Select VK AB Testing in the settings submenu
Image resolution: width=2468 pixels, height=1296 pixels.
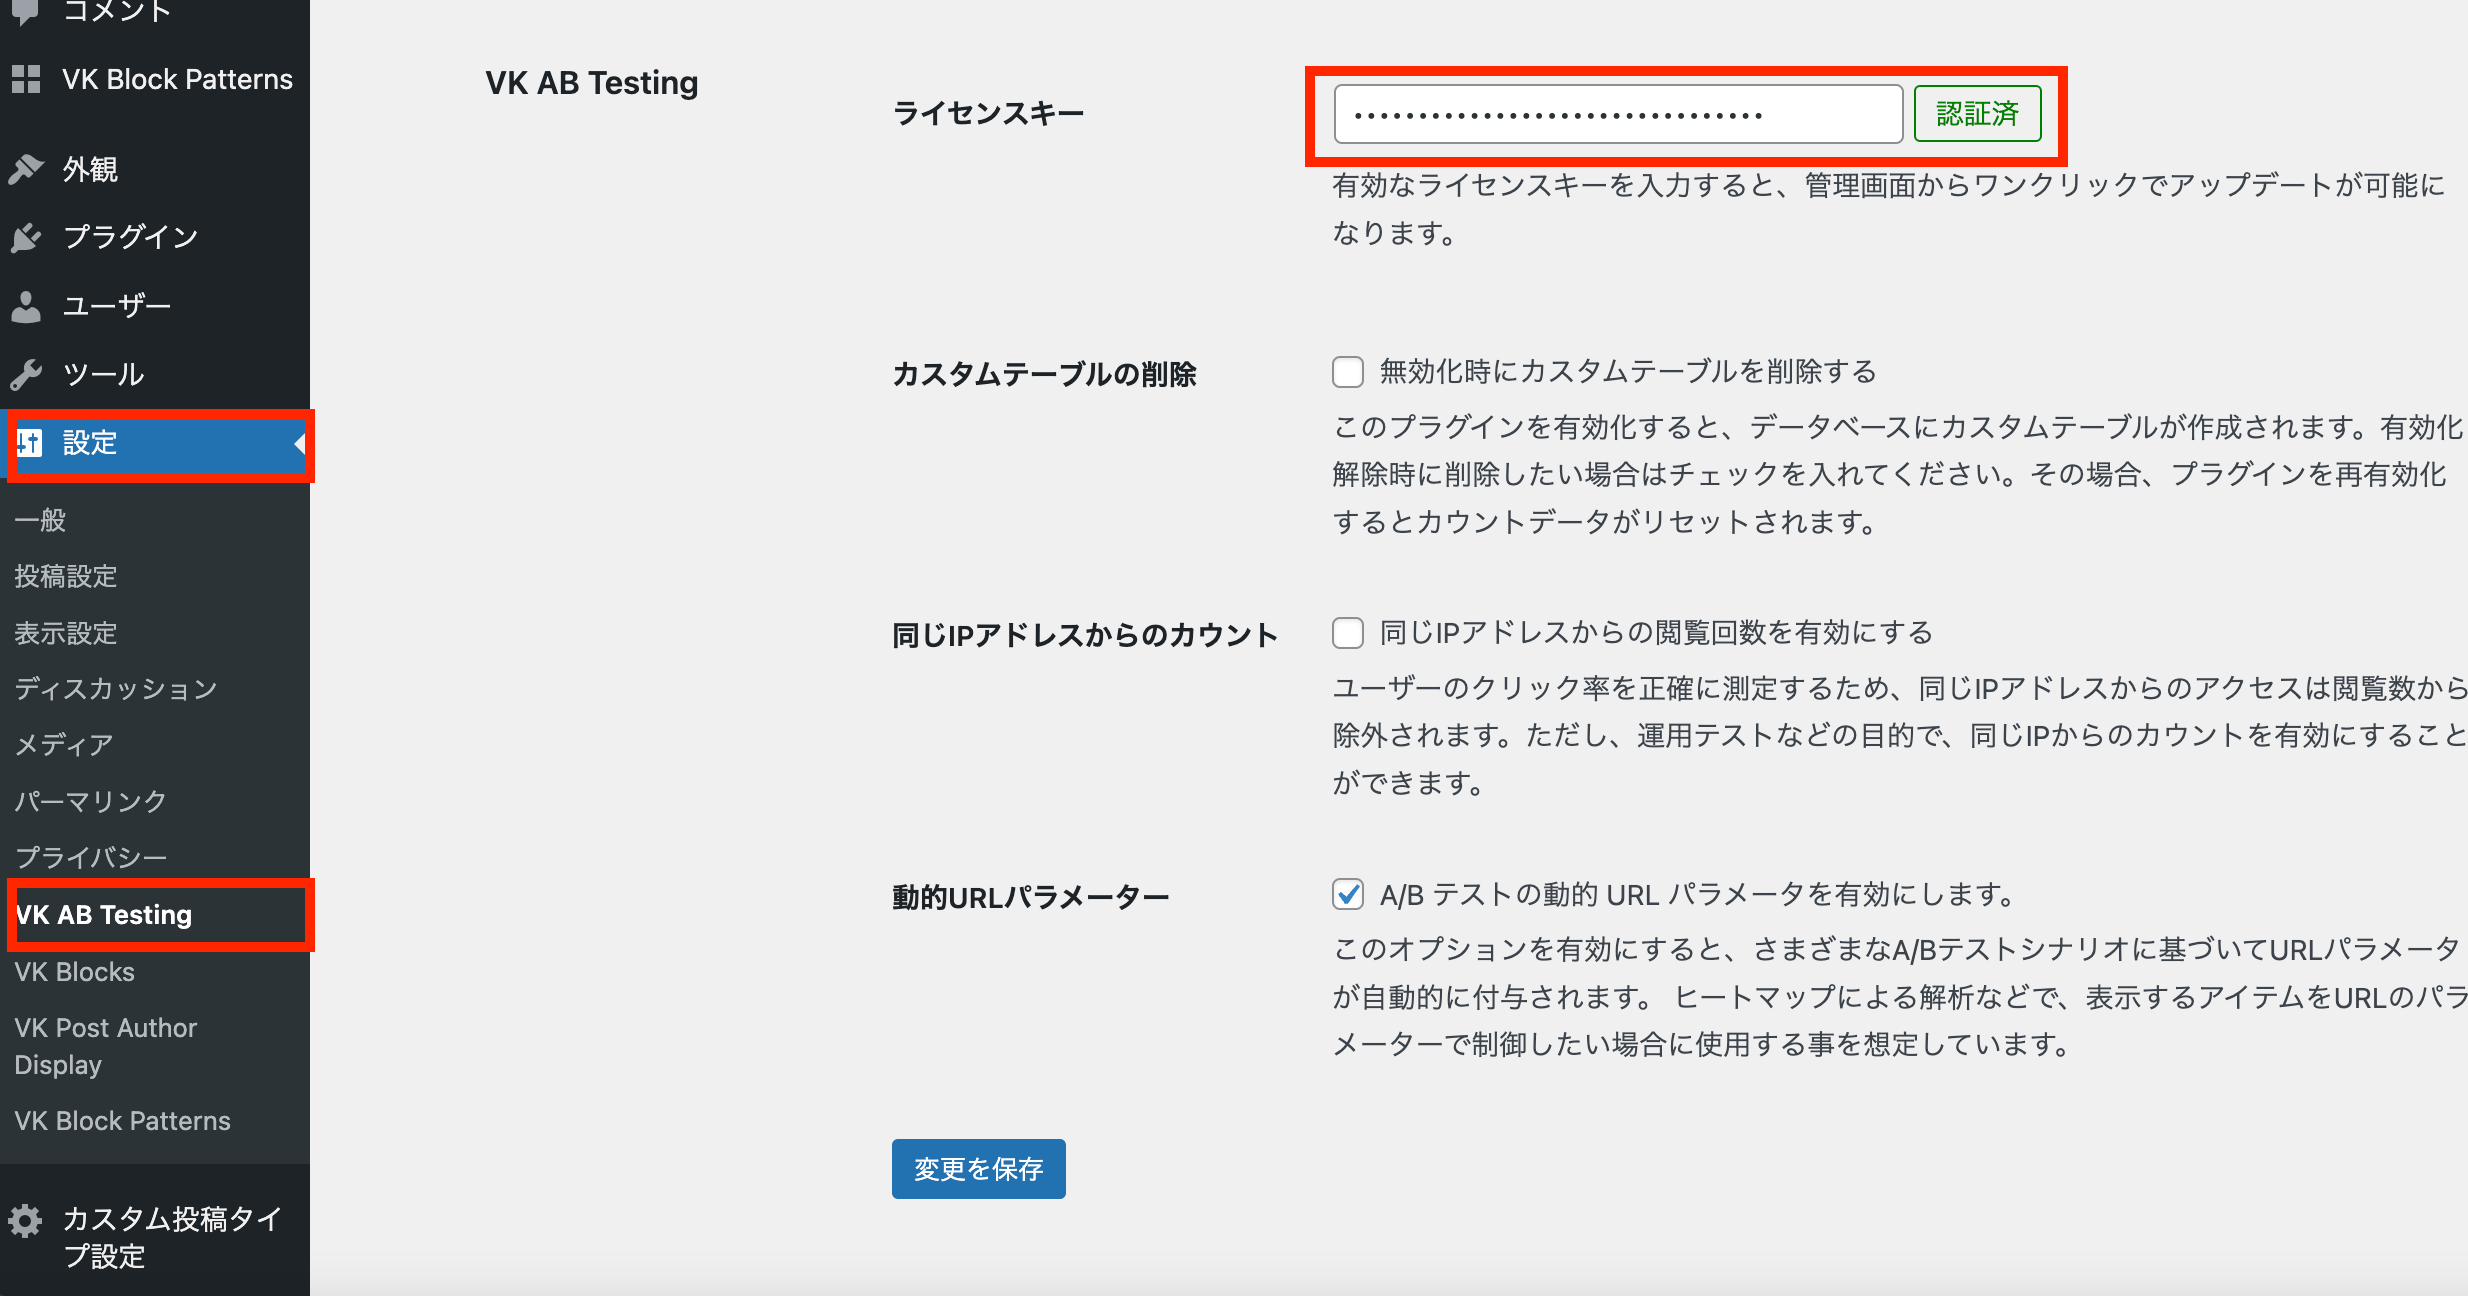click(x=104, y=913)
